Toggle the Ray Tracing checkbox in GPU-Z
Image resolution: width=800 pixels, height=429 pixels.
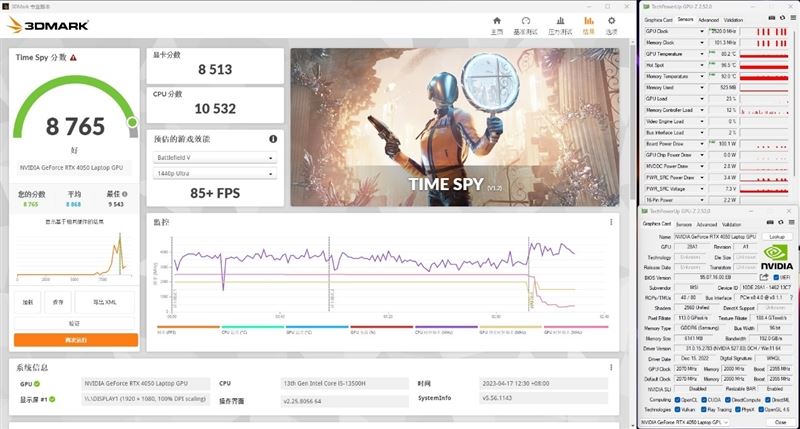(704, 410)
